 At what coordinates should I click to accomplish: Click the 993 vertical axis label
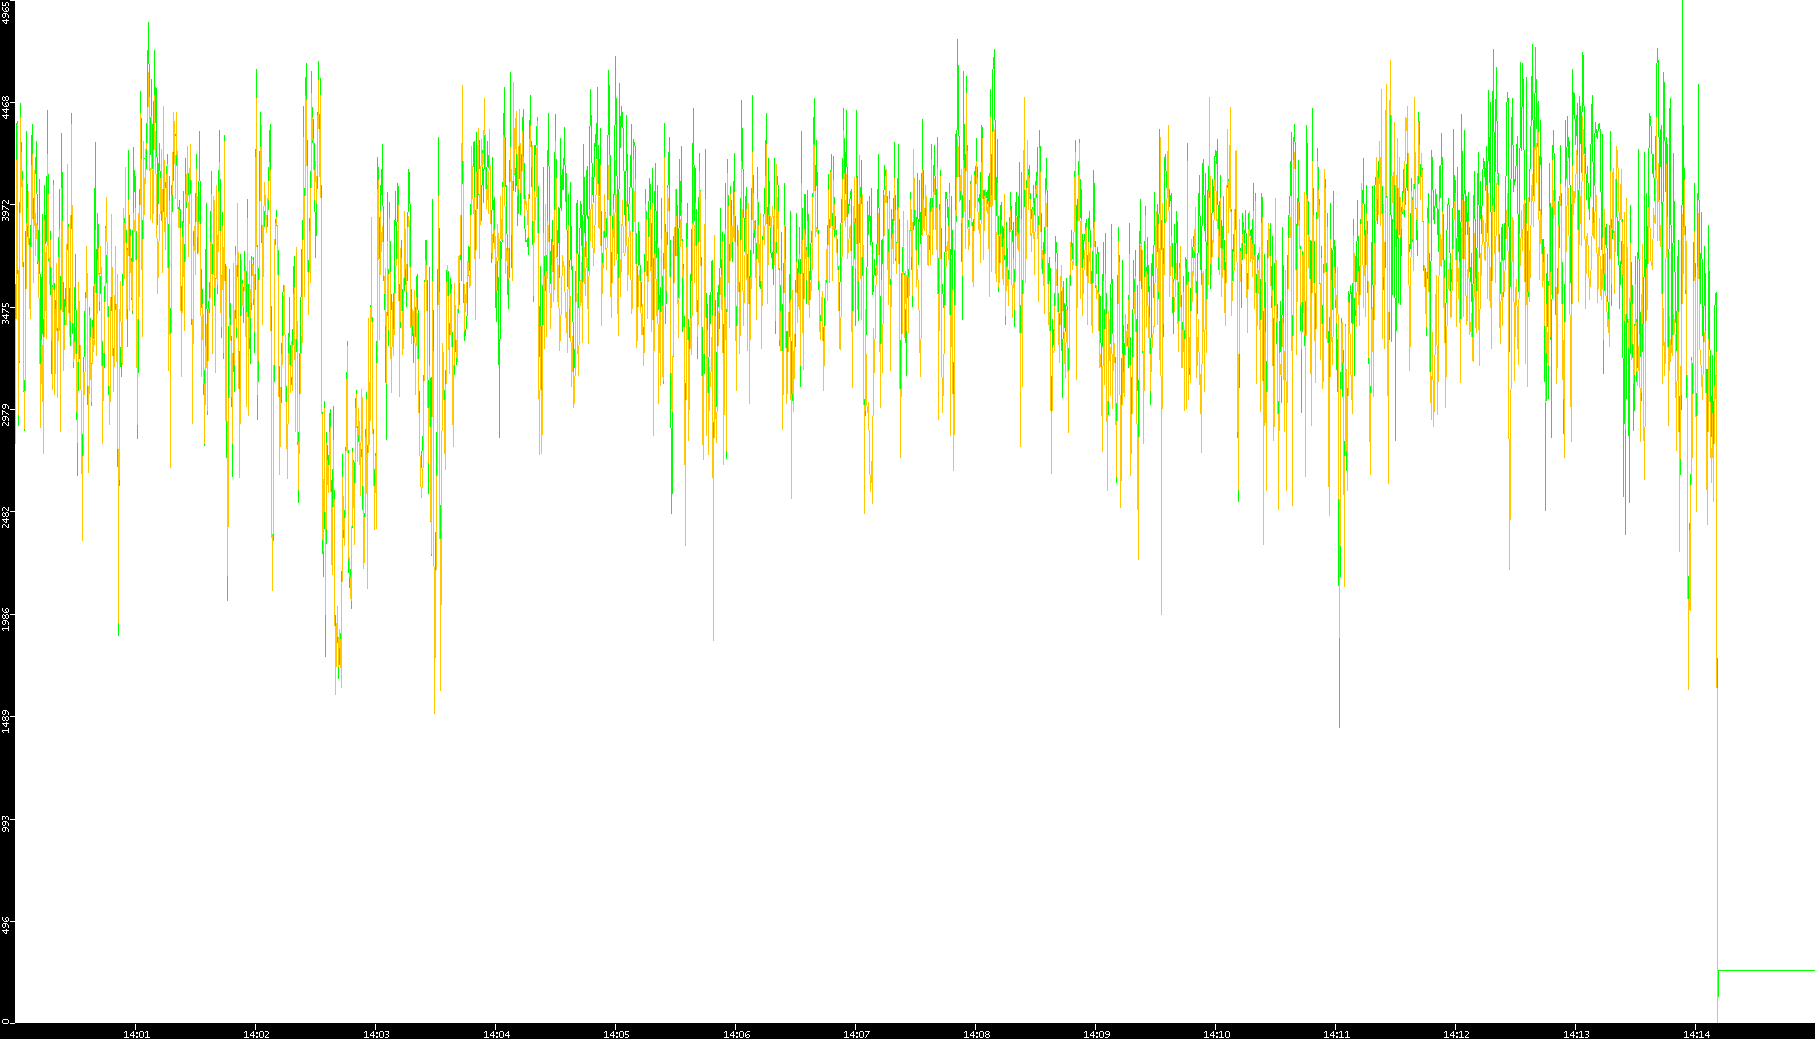pyautogui.click(x=6, y=824)
